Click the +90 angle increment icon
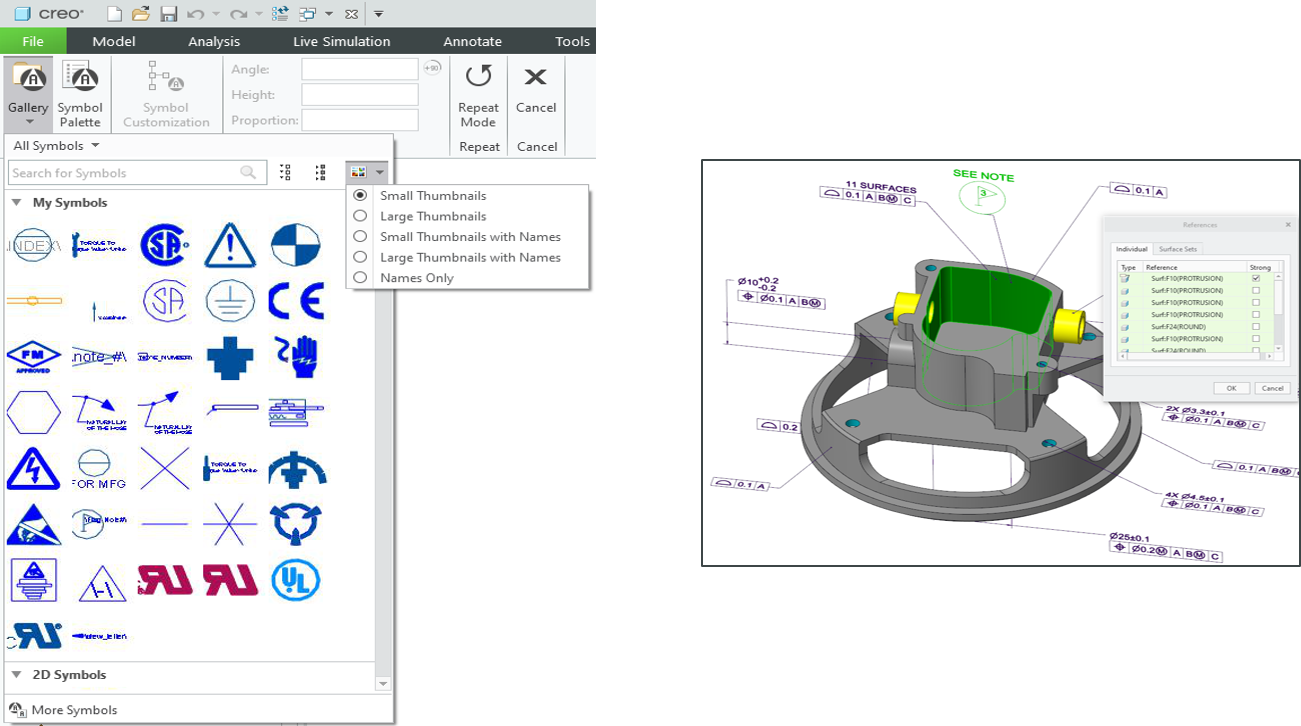Image resolution: width=1301 pixels, height=726 pixels. [432, 68]
